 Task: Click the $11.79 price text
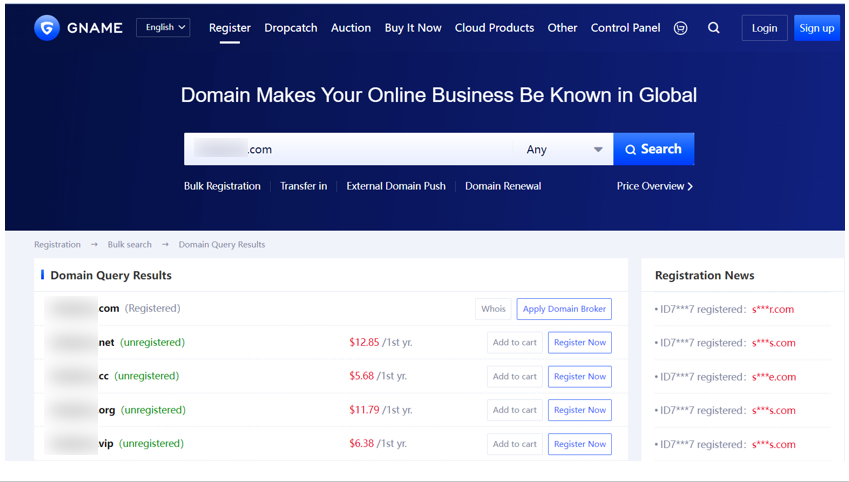[x=364, y=410]
